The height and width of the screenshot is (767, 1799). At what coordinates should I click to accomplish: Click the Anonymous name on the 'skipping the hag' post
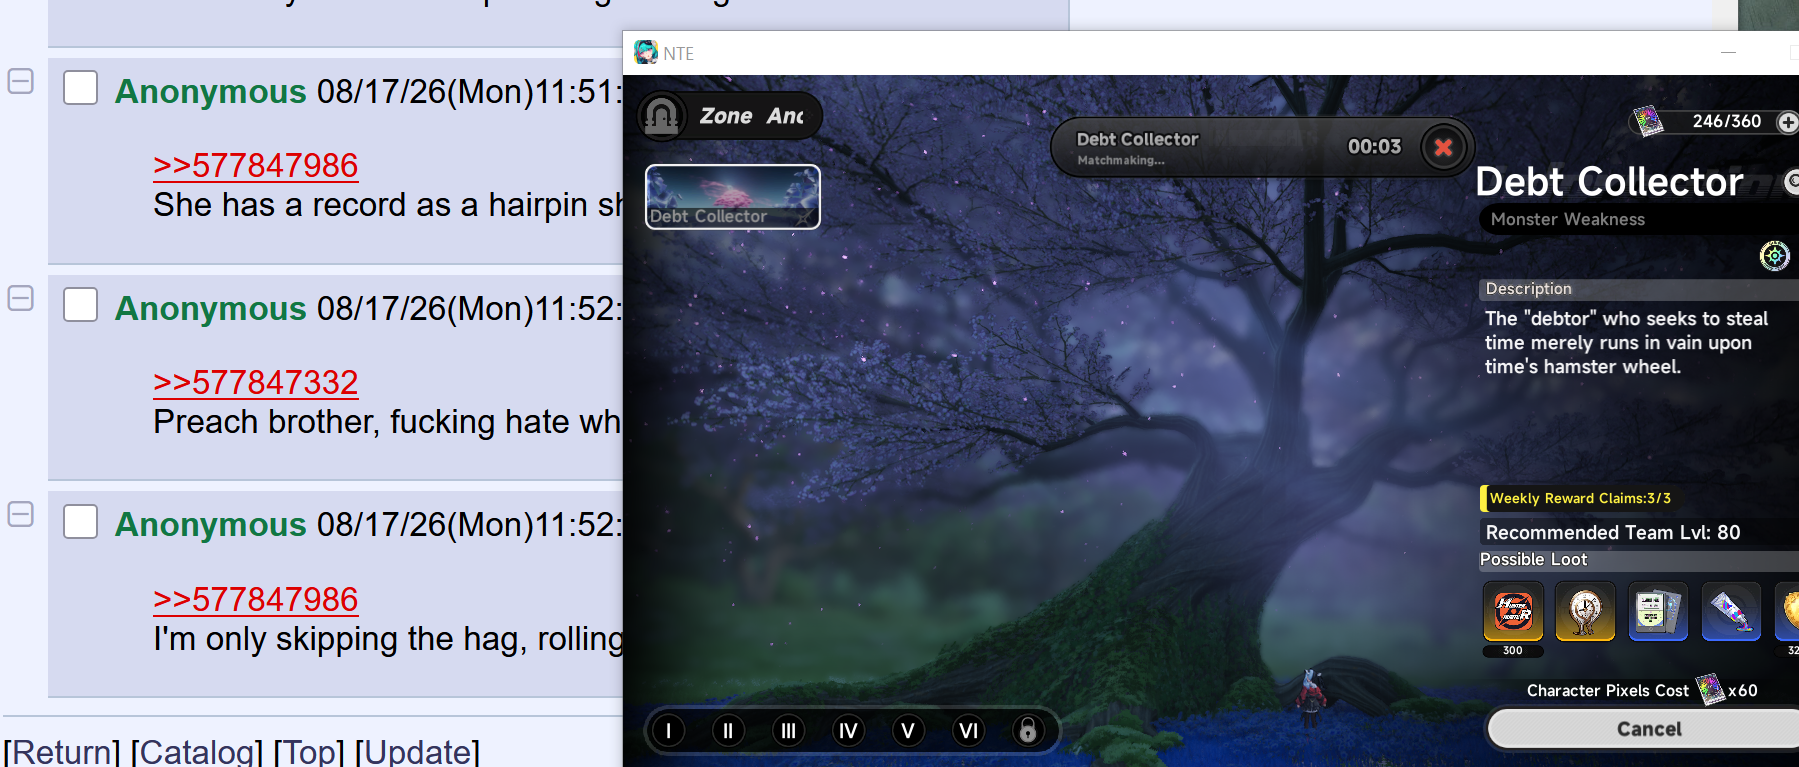coord(211,524)
